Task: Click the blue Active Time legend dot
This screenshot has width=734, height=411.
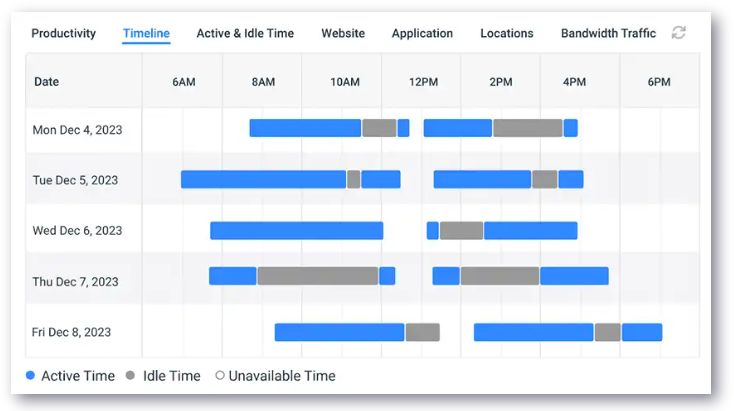Action: pos(30,375)
